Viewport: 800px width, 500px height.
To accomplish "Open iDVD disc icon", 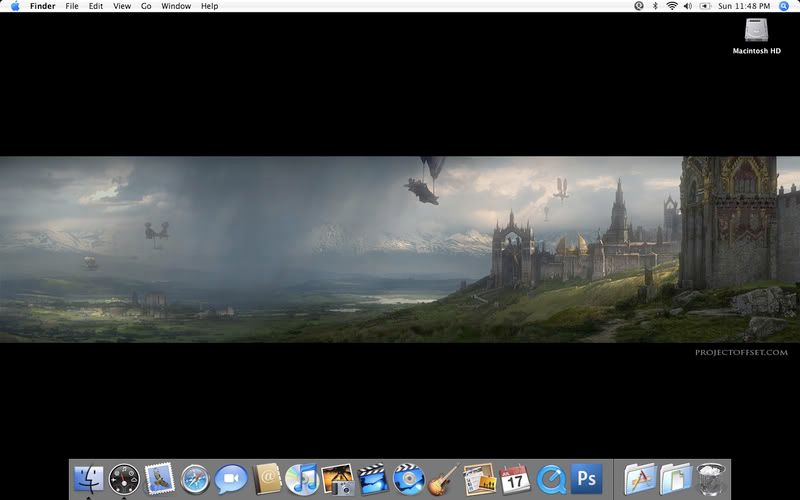I will 409,479.
